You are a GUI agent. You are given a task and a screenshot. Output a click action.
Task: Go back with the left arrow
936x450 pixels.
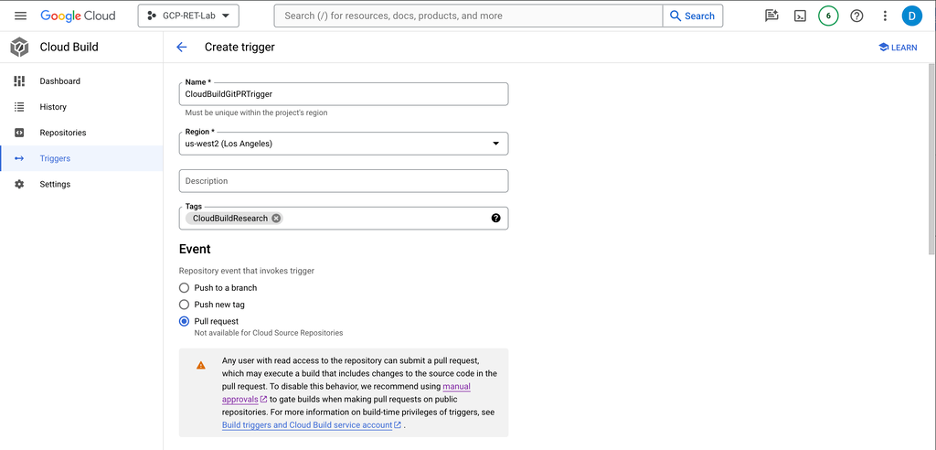pos(181,47)
